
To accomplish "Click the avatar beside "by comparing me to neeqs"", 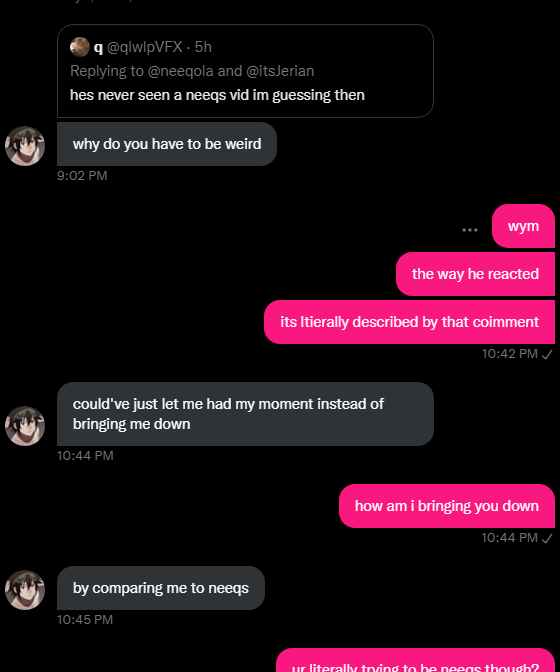I will (x=25, y=590).
